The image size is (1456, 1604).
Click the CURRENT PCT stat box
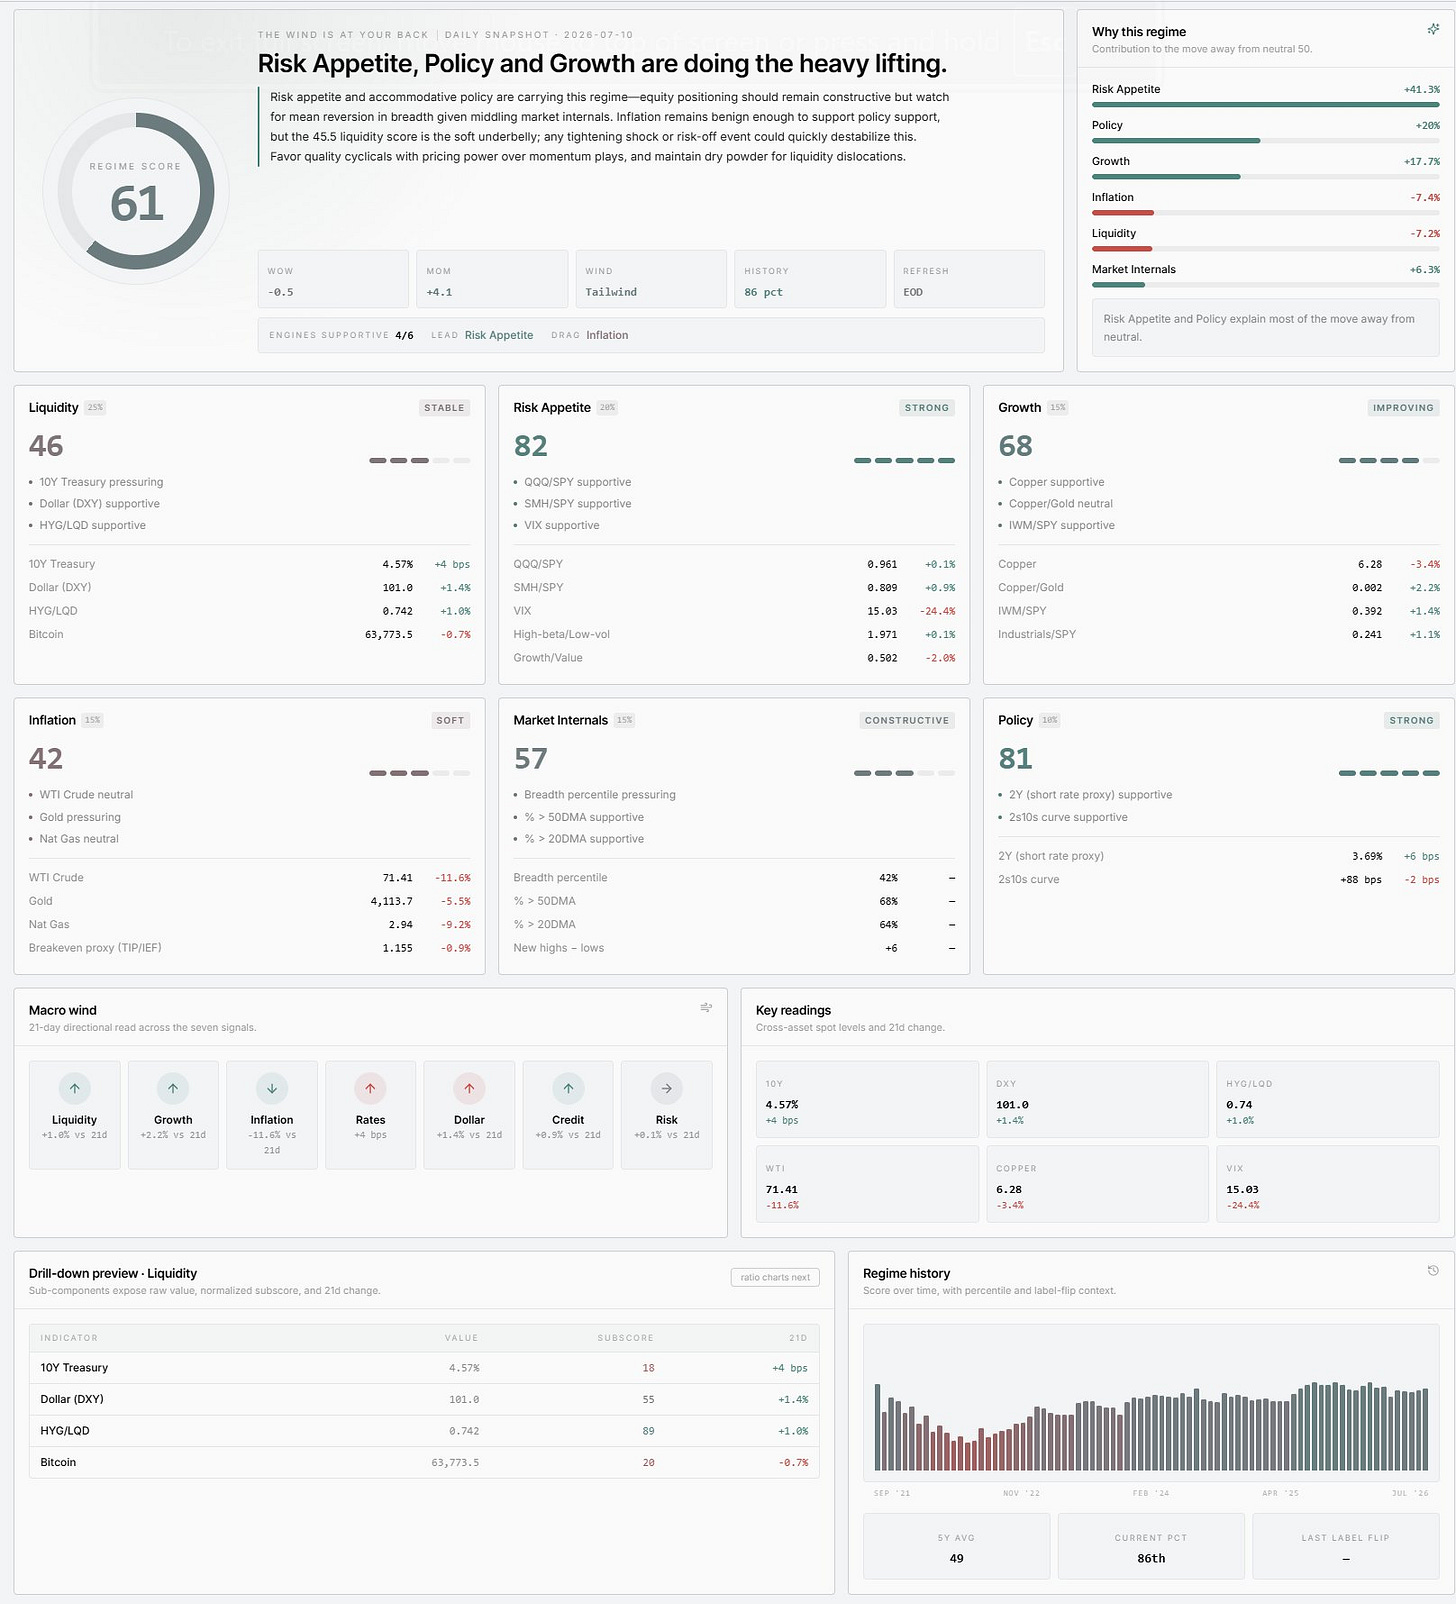point(1151,1546)
